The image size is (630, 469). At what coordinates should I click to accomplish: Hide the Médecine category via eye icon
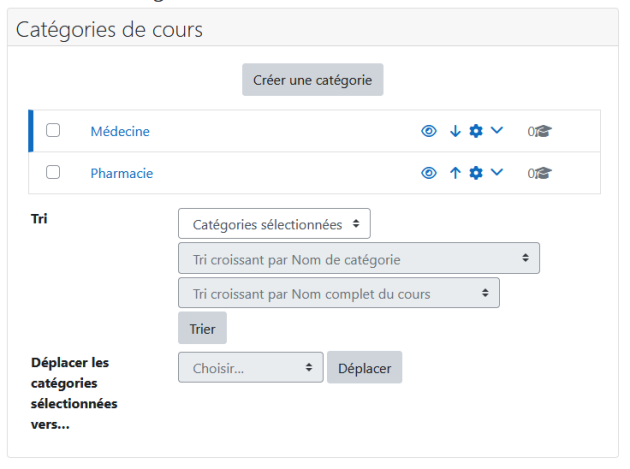pyautogui.click(x=429, y=131)
